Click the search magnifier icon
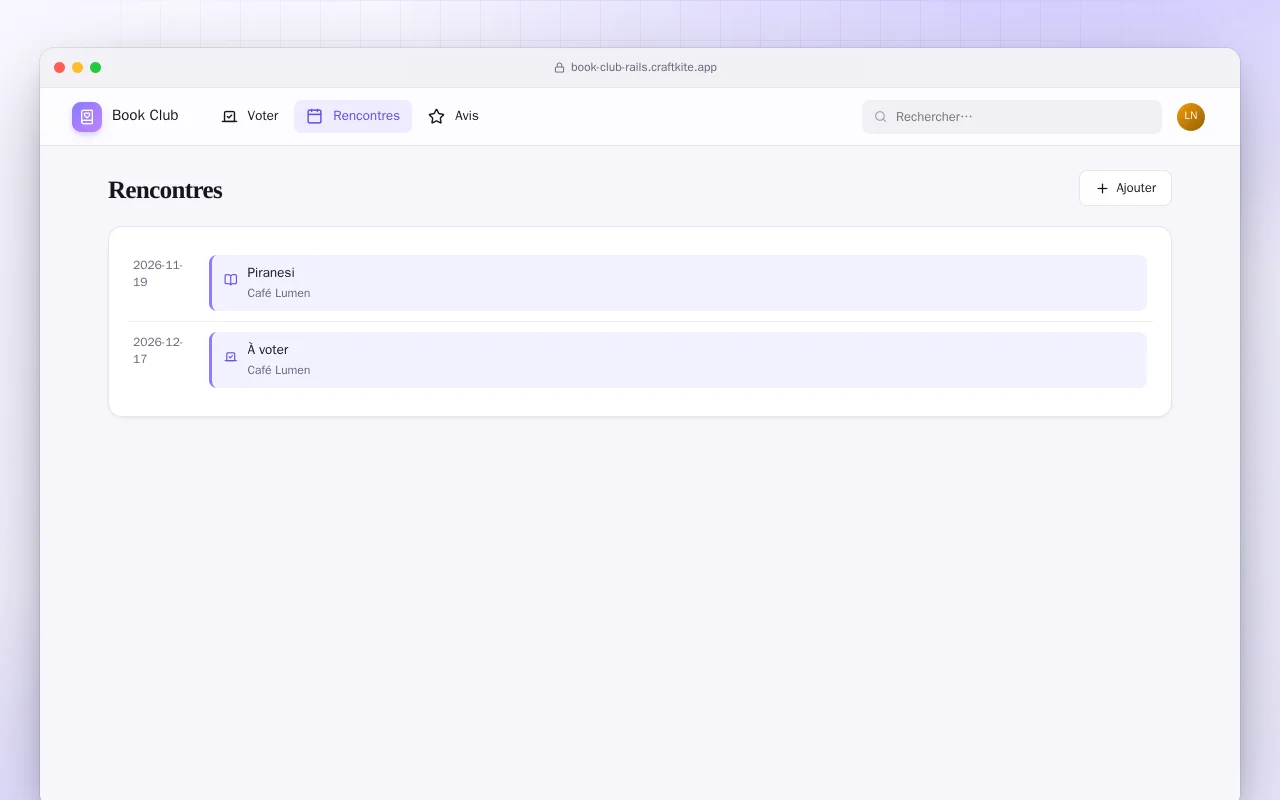 point(880,117)
